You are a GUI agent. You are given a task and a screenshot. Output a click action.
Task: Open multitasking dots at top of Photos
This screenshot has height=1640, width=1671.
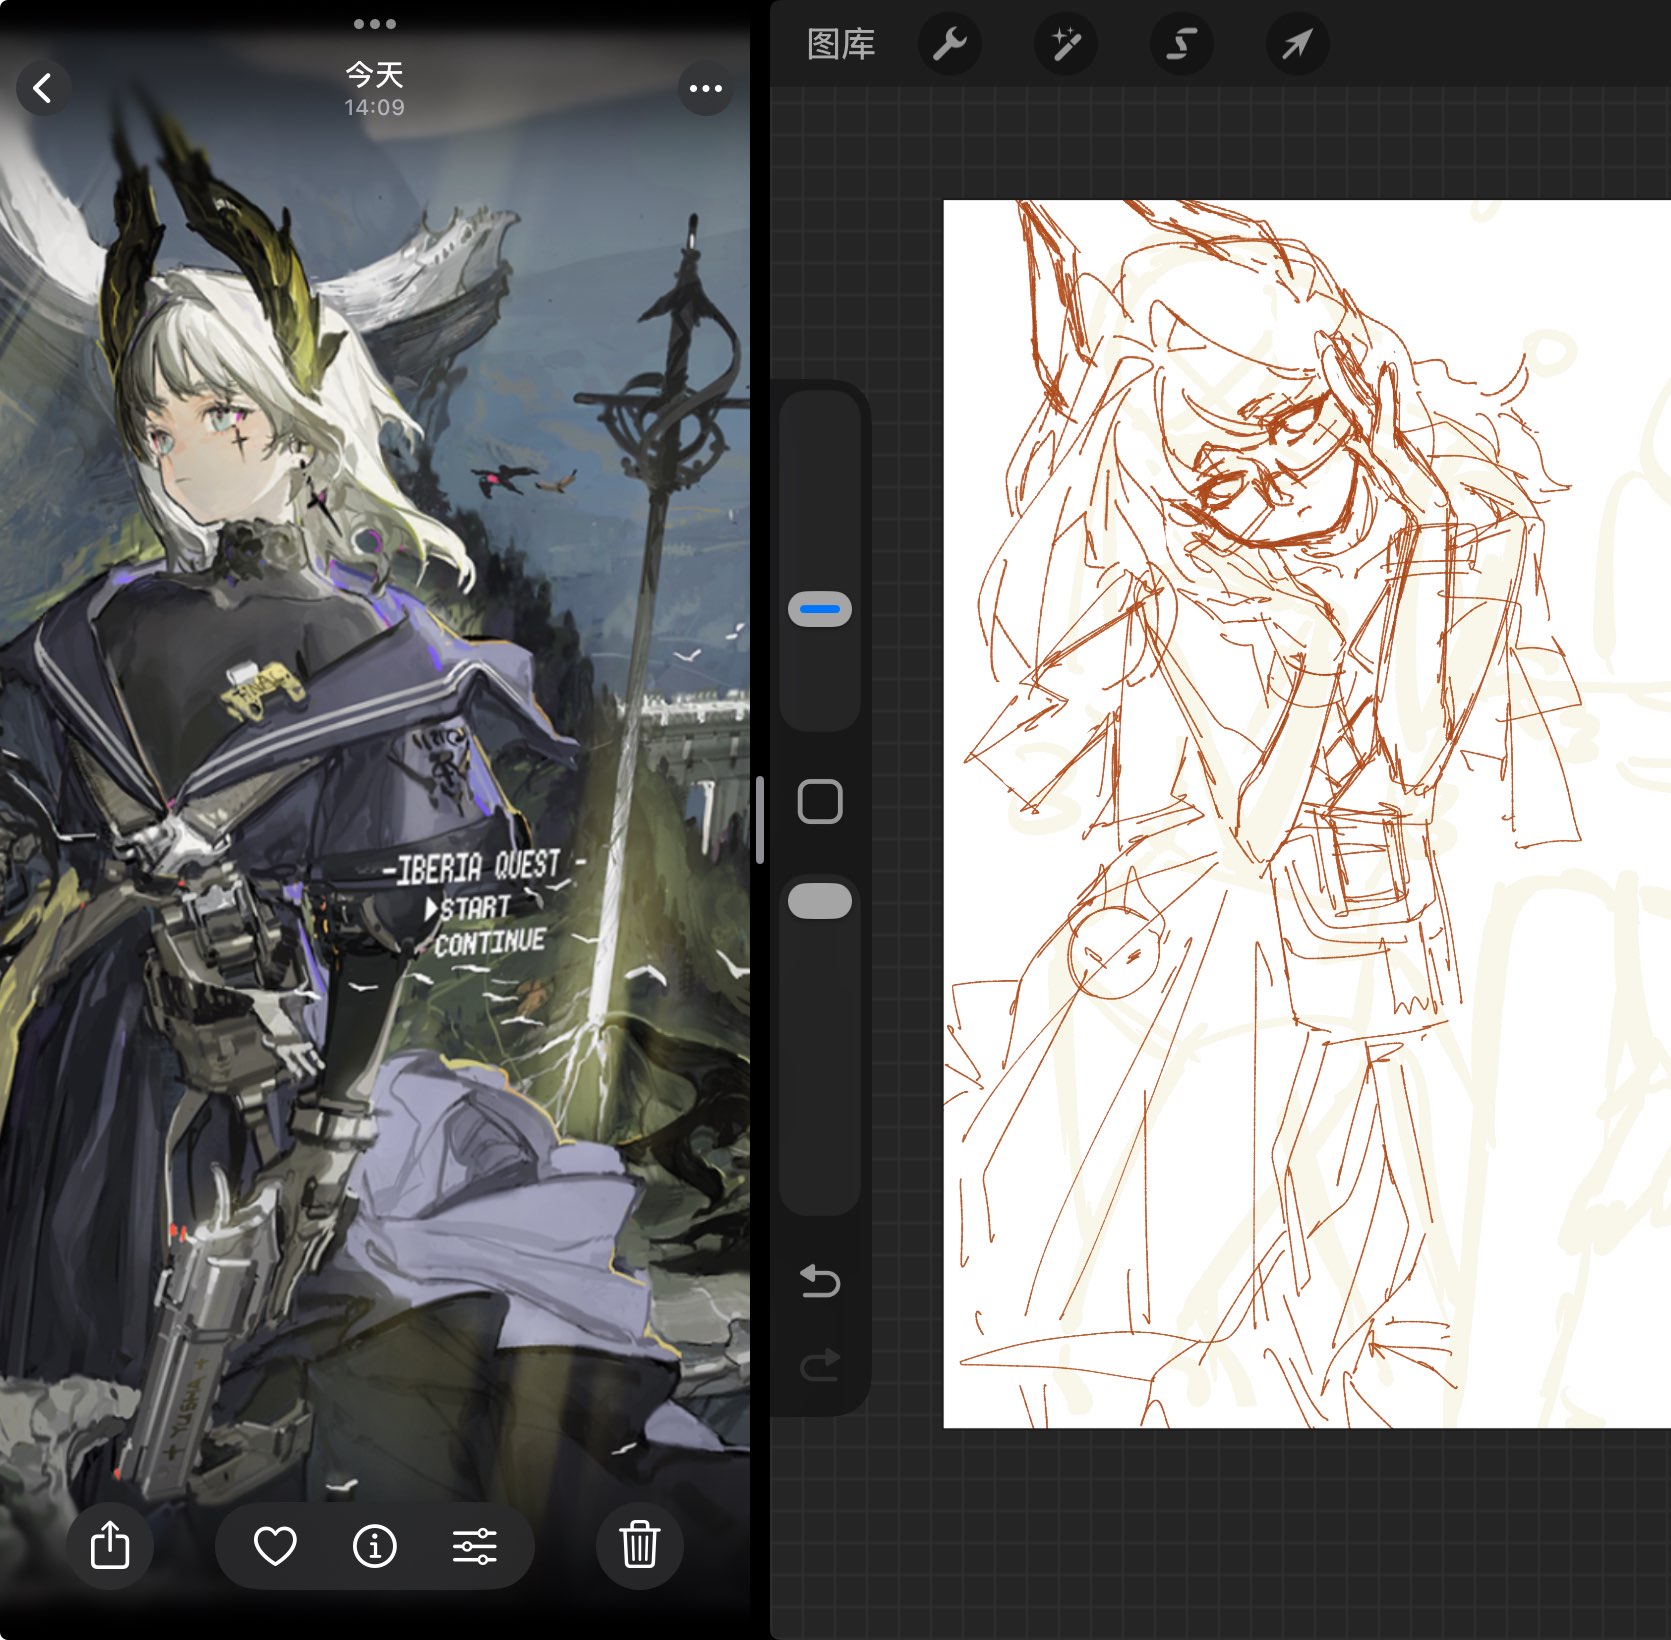pos(375,23)
